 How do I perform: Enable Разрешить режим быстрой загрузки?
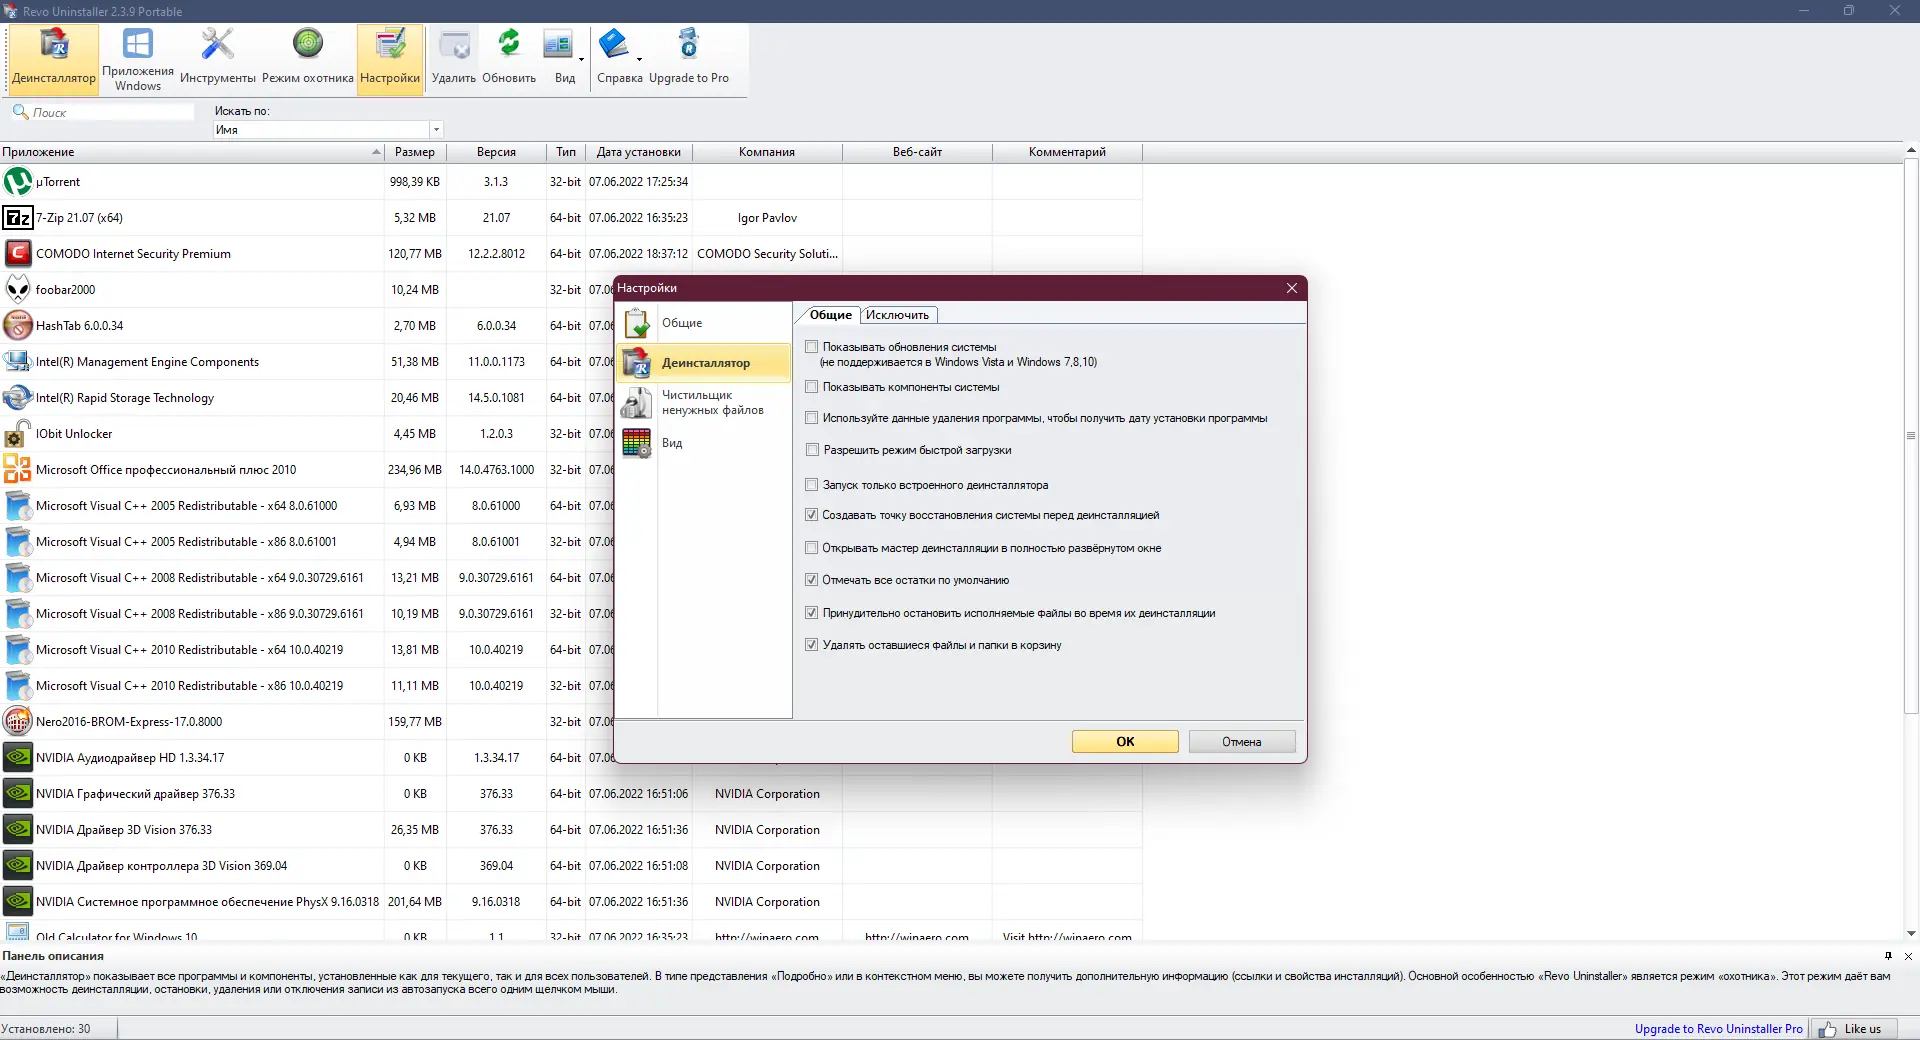point(812,450)
